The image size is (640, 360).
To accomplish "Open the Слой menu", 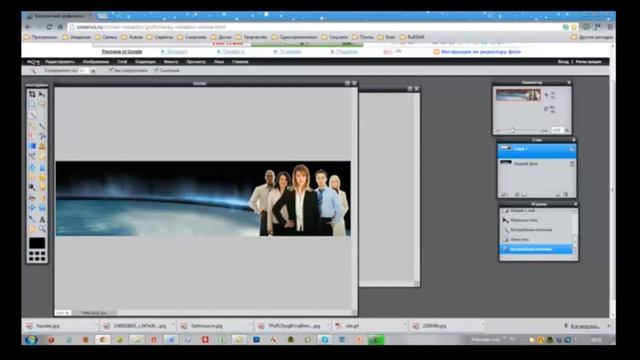I will (122, 62).
